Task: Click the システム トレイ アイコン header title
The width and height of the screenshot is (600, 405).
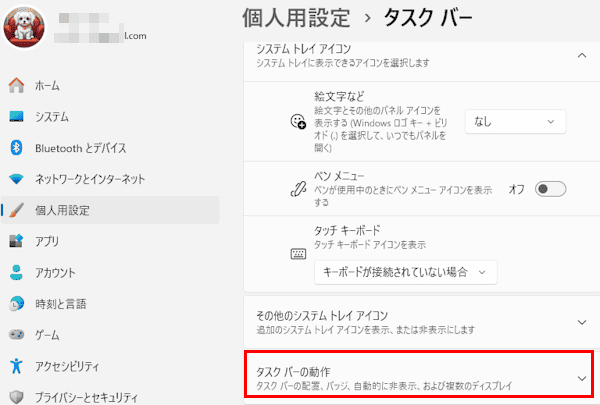Action: point(303,49)
